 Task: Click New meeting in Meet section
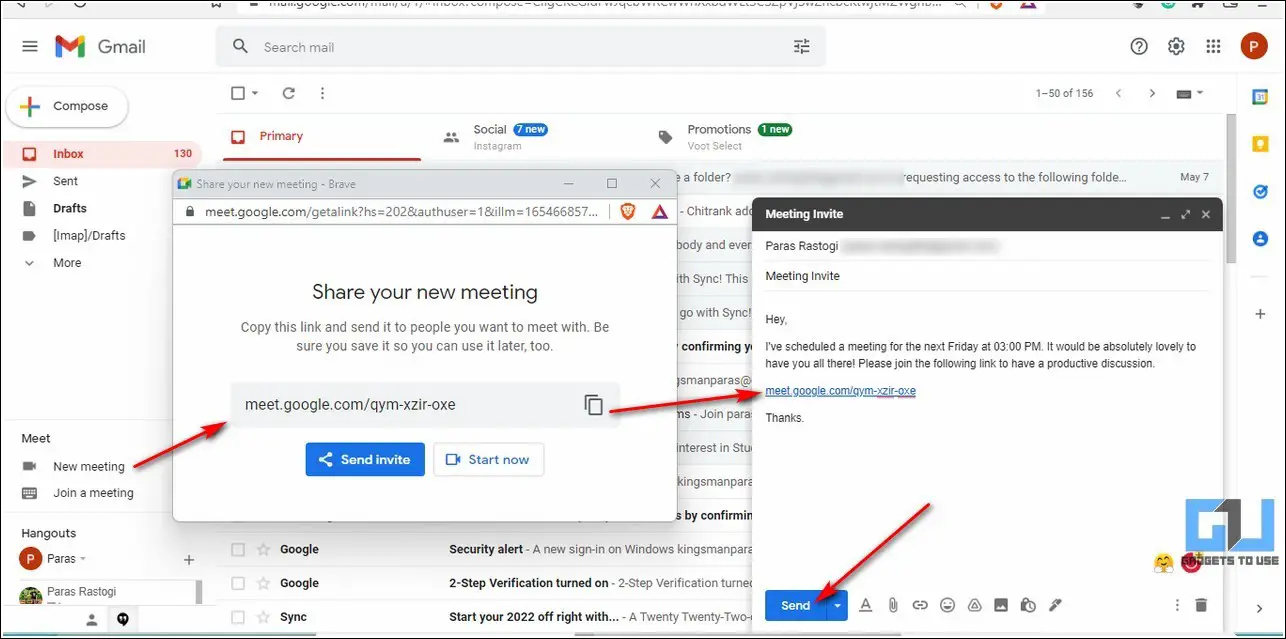pos(88,467)
